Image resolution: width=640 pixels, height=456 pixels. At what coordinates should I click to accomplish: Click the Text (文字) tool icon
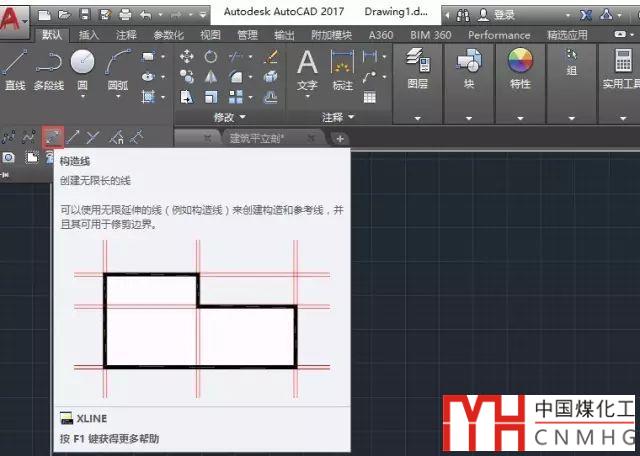point(307,66)
